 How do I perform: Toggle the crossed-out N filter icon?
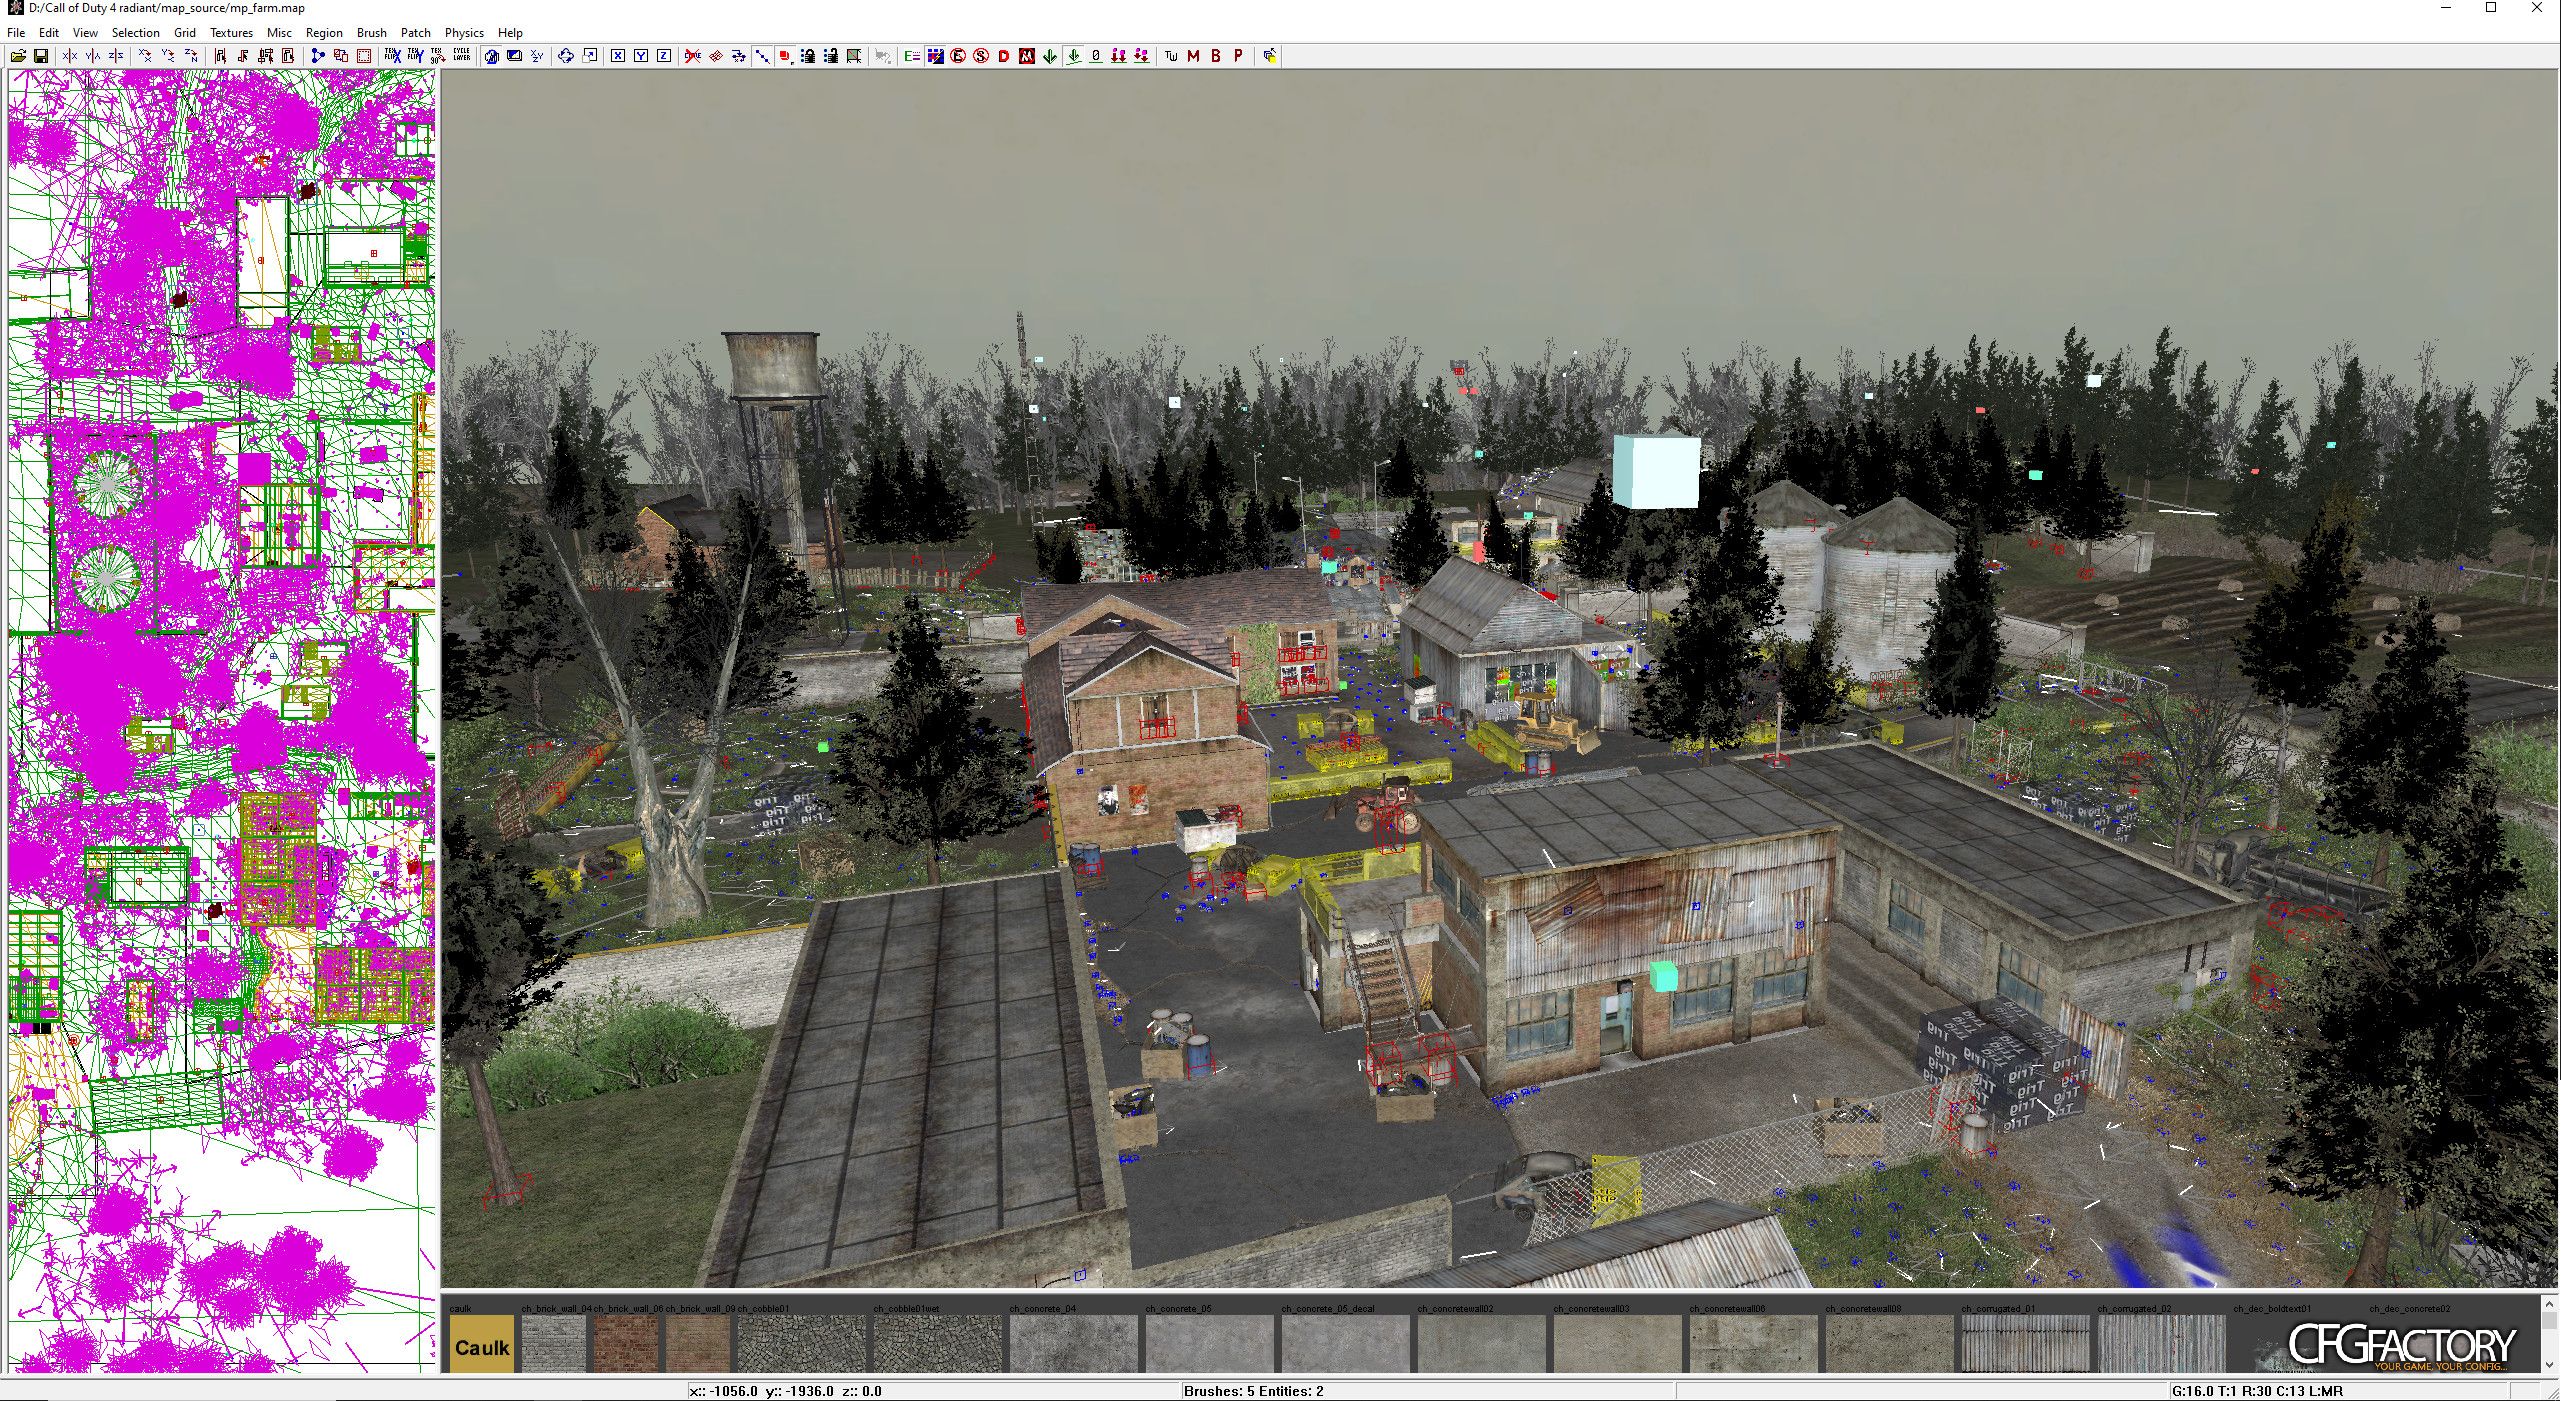click(1027, 56)
